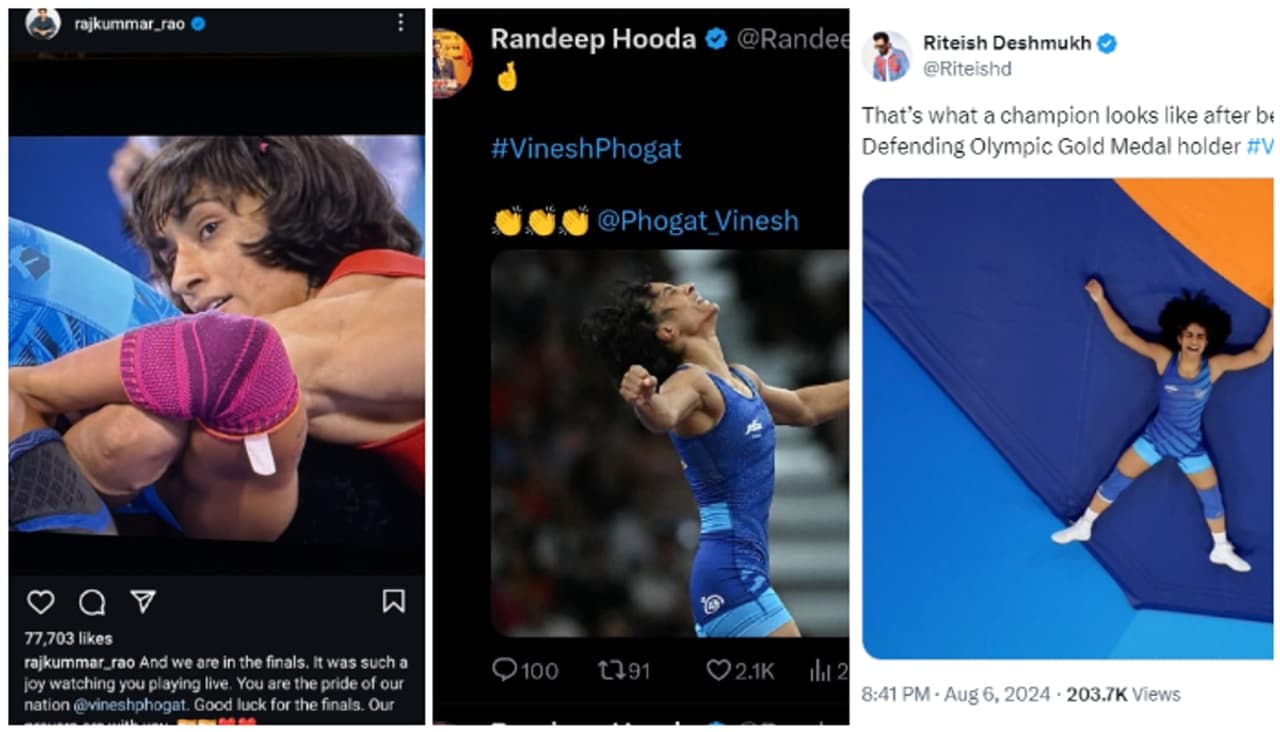Image resolution: width=1280 pixels, height=732 pixels.
Task: Open the three-dot options menu
Action: [401, 23]
